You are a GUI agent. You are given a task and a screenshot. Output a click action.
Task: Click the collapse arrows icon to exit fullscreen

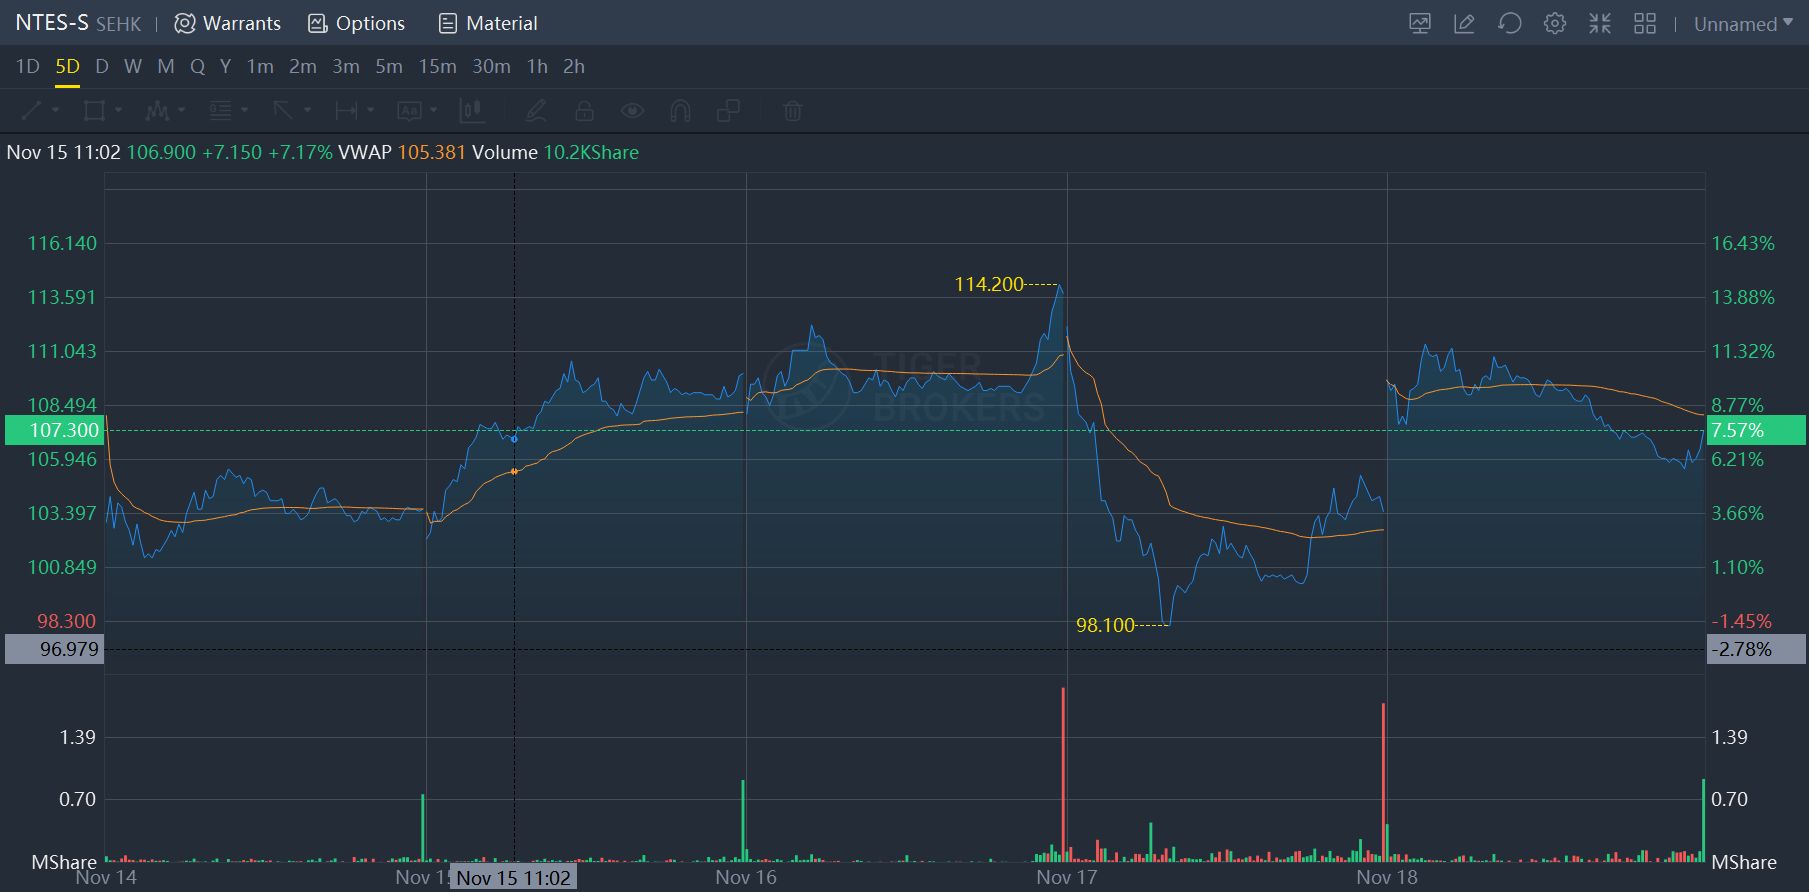click(1600, 23)
